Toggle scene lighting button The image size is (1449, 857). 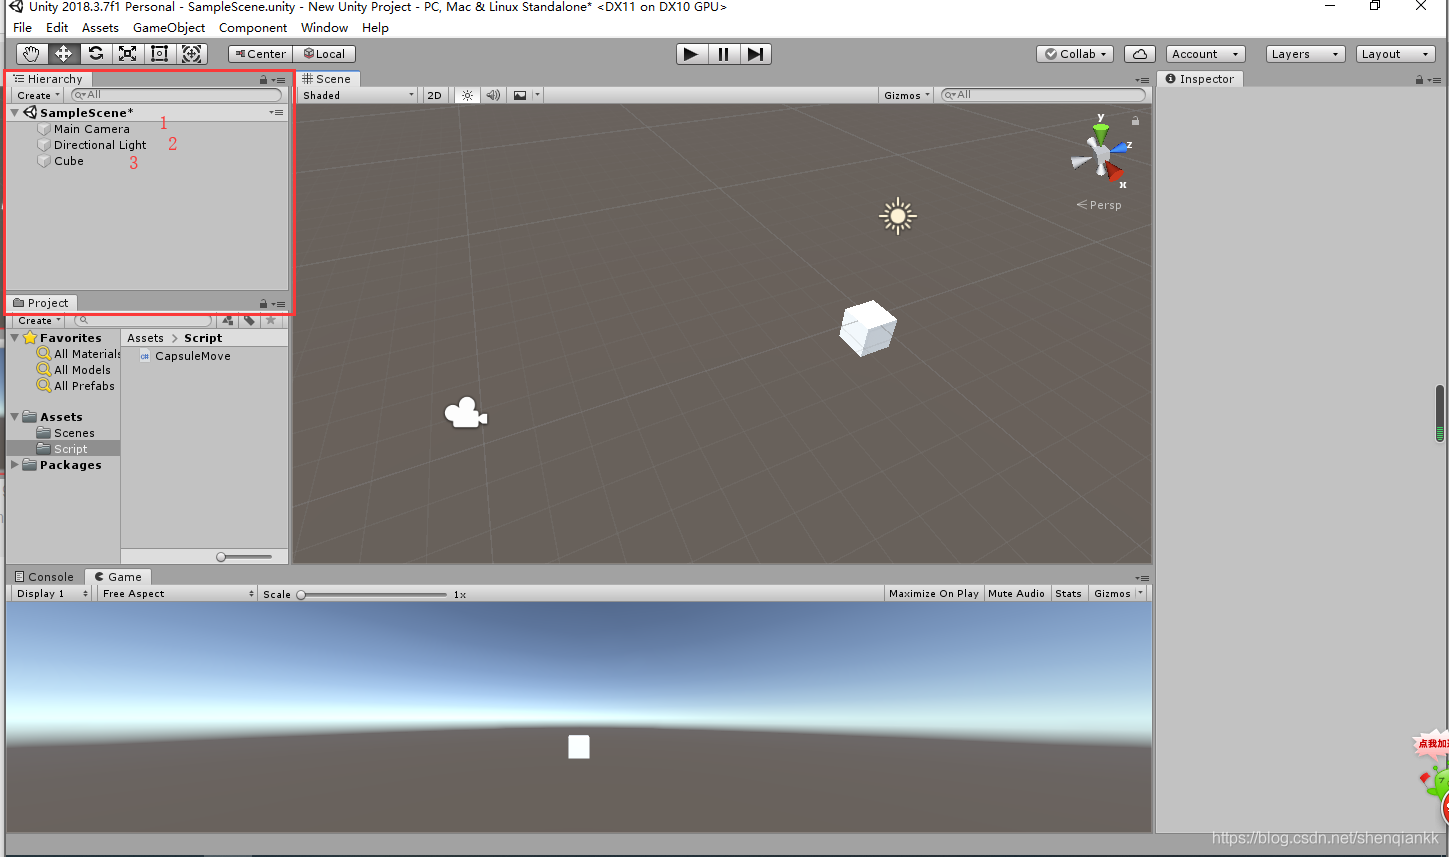467,95
